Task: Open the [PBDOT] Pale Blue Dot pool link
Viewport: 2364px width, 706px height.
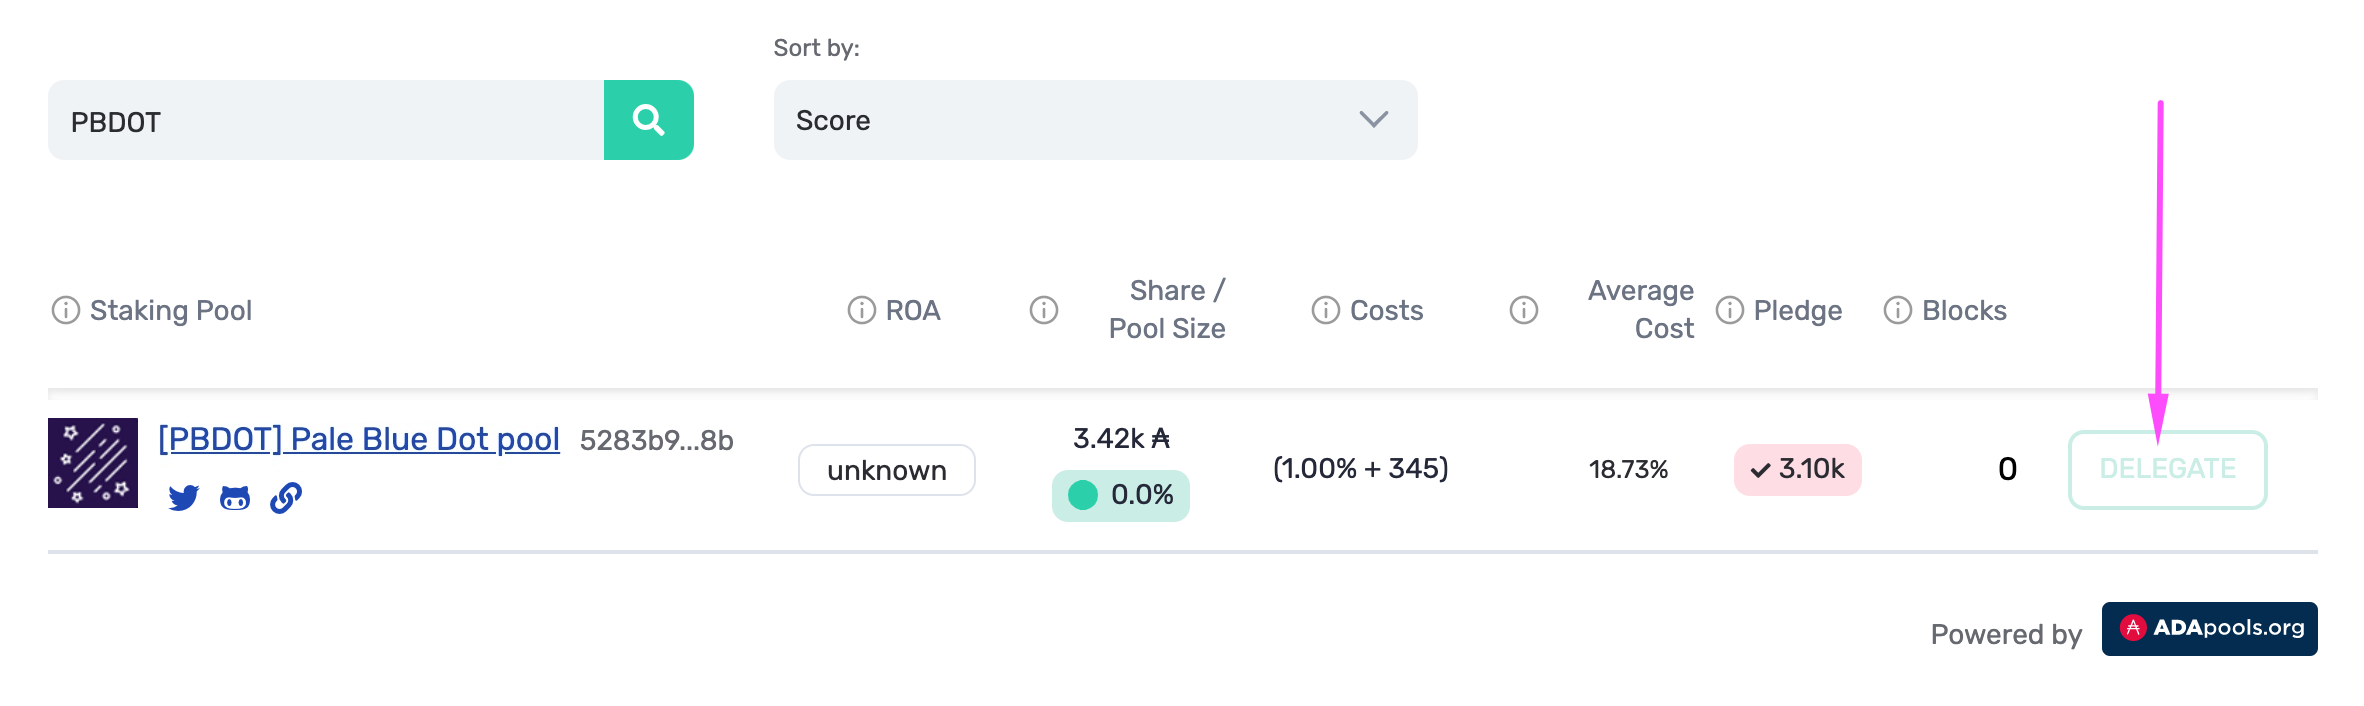Action: point(359,439)
